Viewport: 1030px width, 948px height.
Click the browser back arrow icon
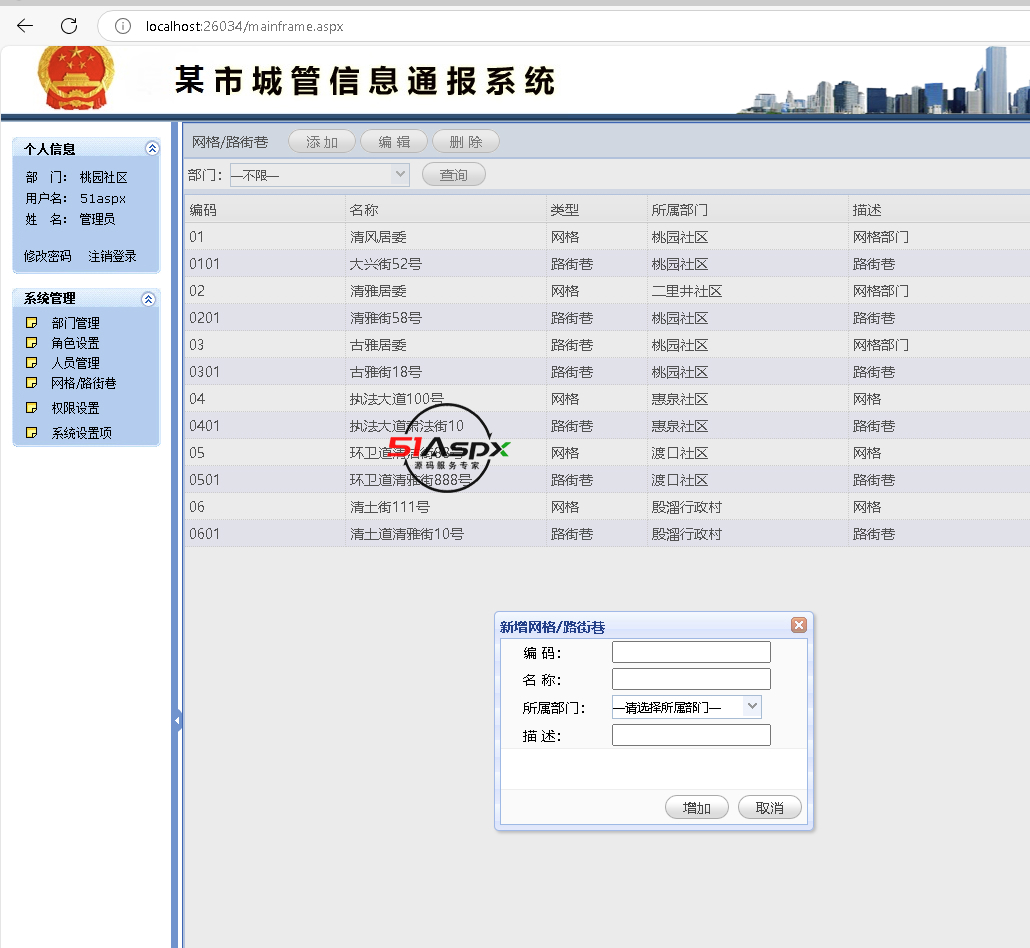click(x=25, y=26)
